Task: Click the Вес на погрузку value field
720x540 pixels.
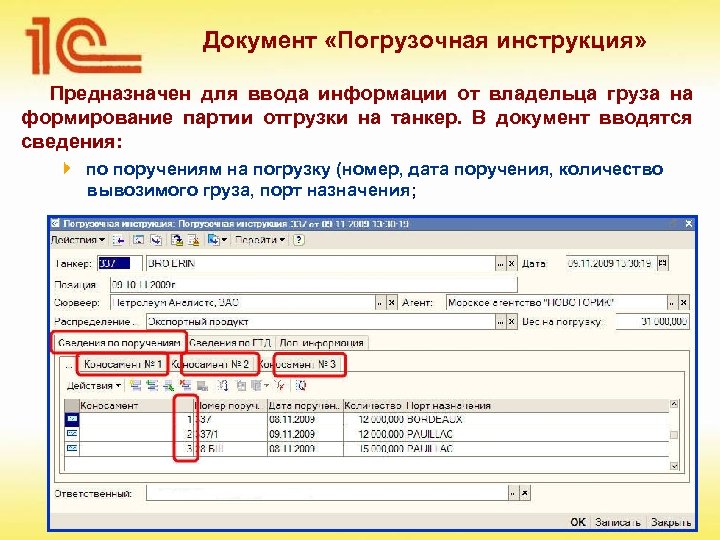Action: click(652, 321)
